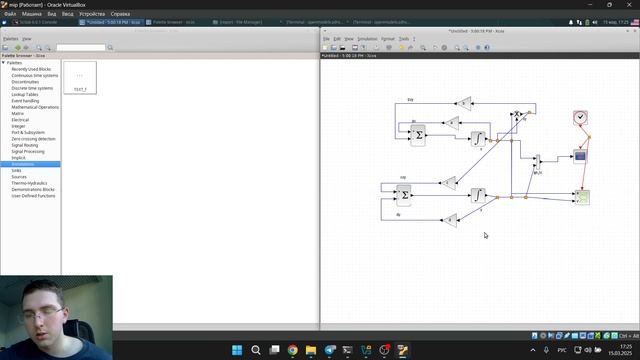This screenshot has height=360, width=640.
Task: Open the Справка menu in VirtualBox
Action: coord(120,14)
